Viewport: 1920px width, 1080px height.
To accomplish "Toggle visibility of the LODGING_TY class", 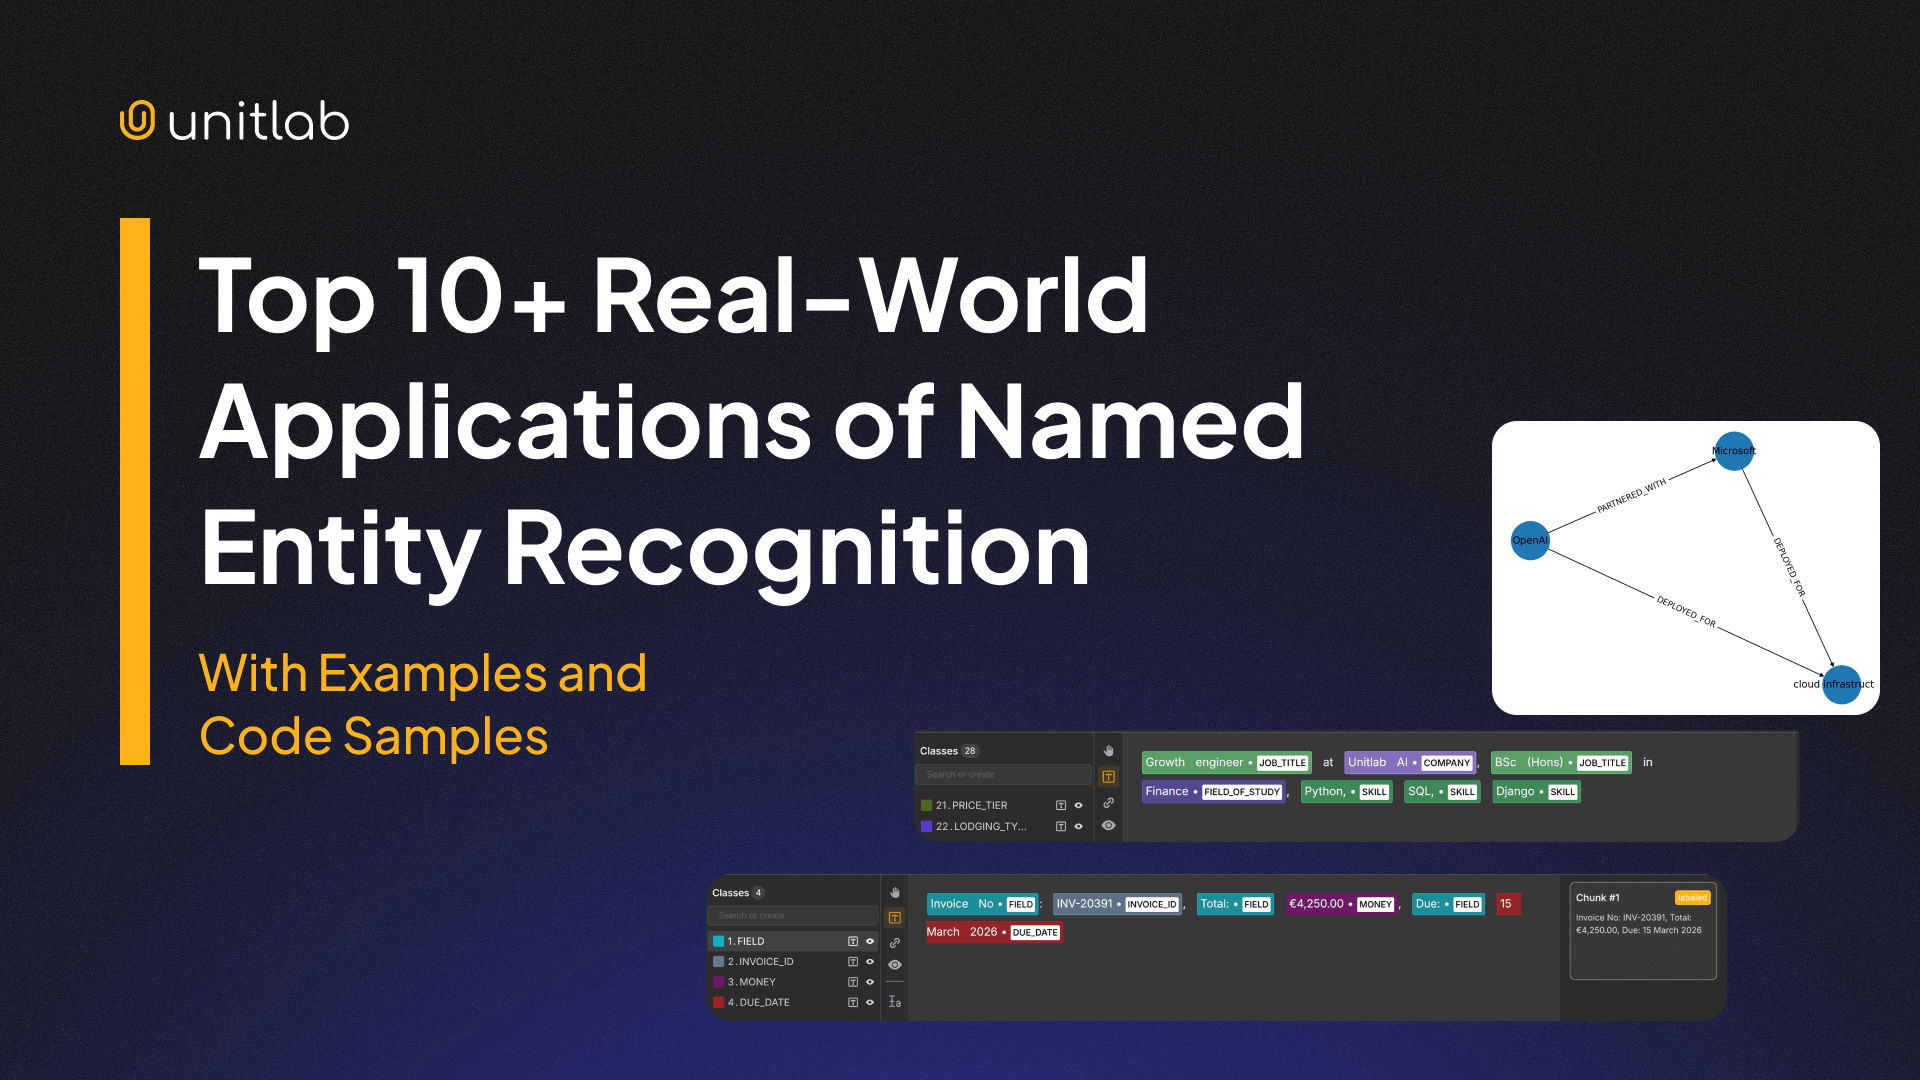I will (1078, 826).
